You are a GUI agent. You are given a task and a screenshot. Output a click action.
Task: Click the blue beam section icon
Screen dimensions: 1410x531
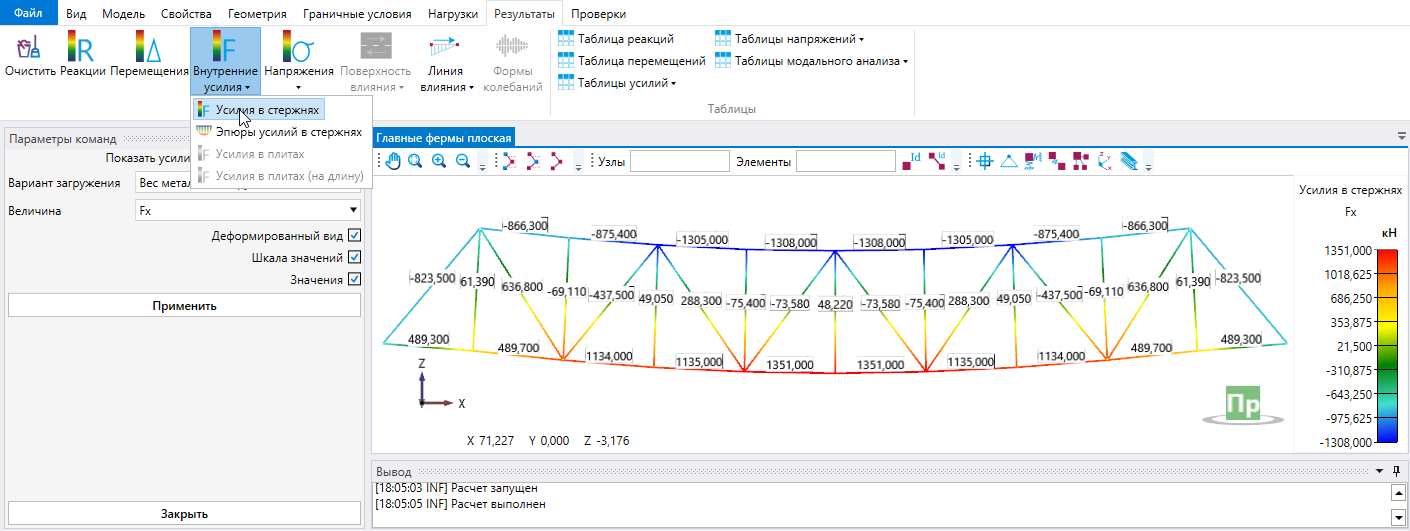1129,161
